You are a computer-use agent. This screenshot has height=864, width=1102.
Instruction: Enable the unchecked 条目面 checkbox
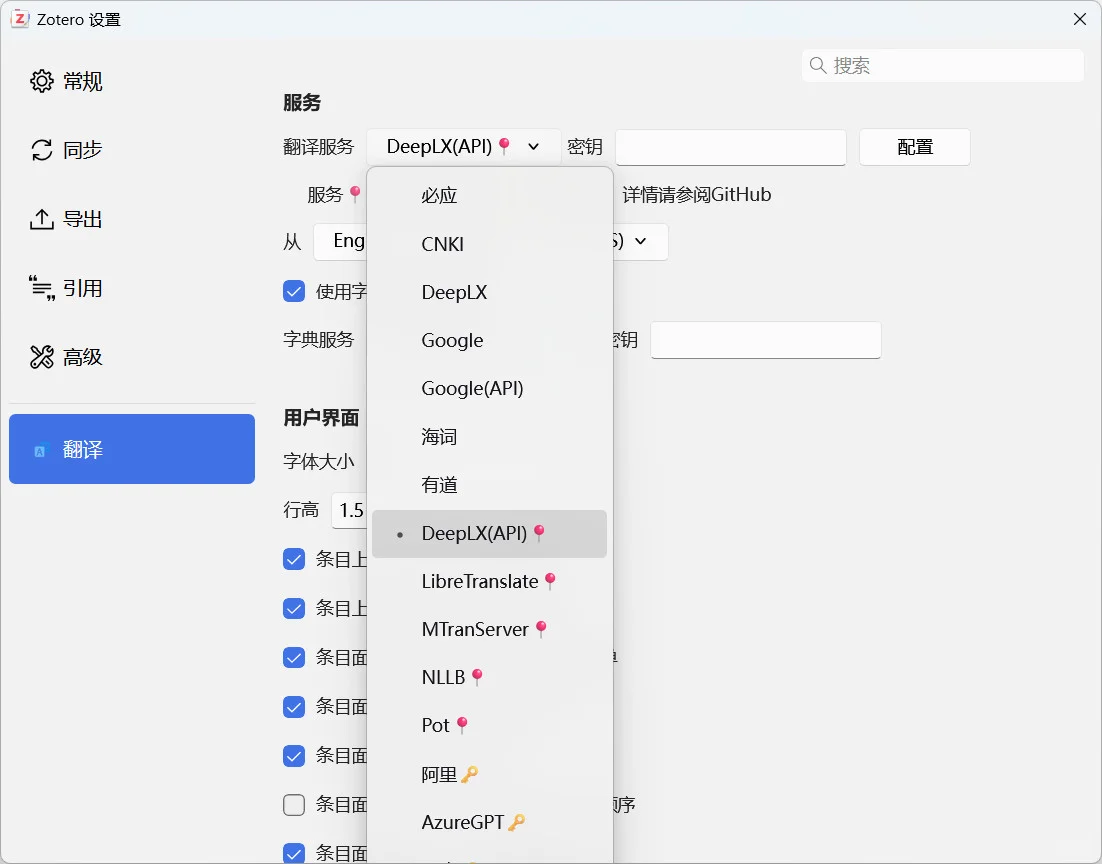293,805
